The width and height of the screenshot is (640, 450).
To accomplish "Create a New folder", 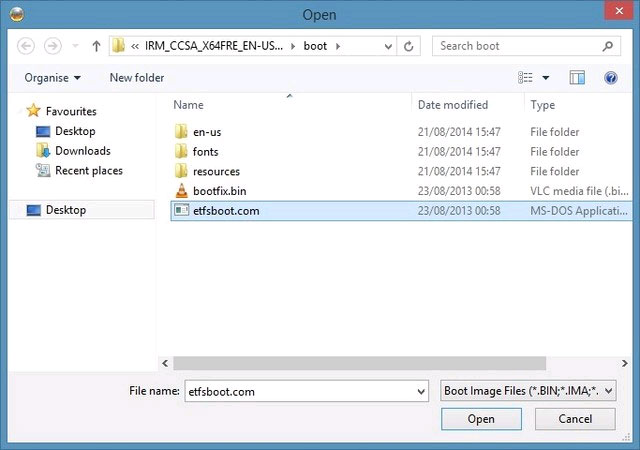I will (137, 78).
